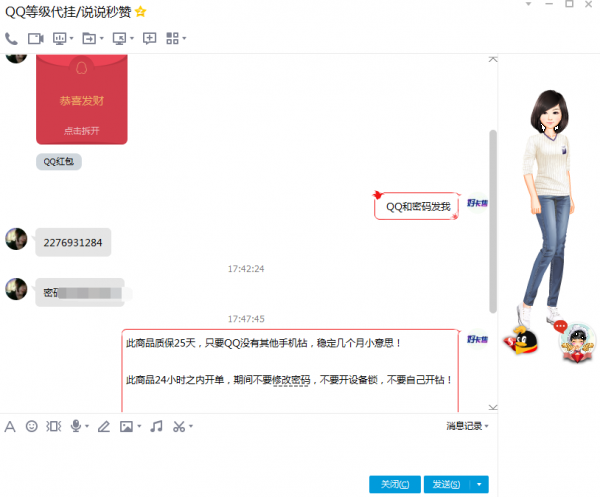Expand voice message dropdown arrow
This screenshot has width=600, height=497.
tap(87, 426)
